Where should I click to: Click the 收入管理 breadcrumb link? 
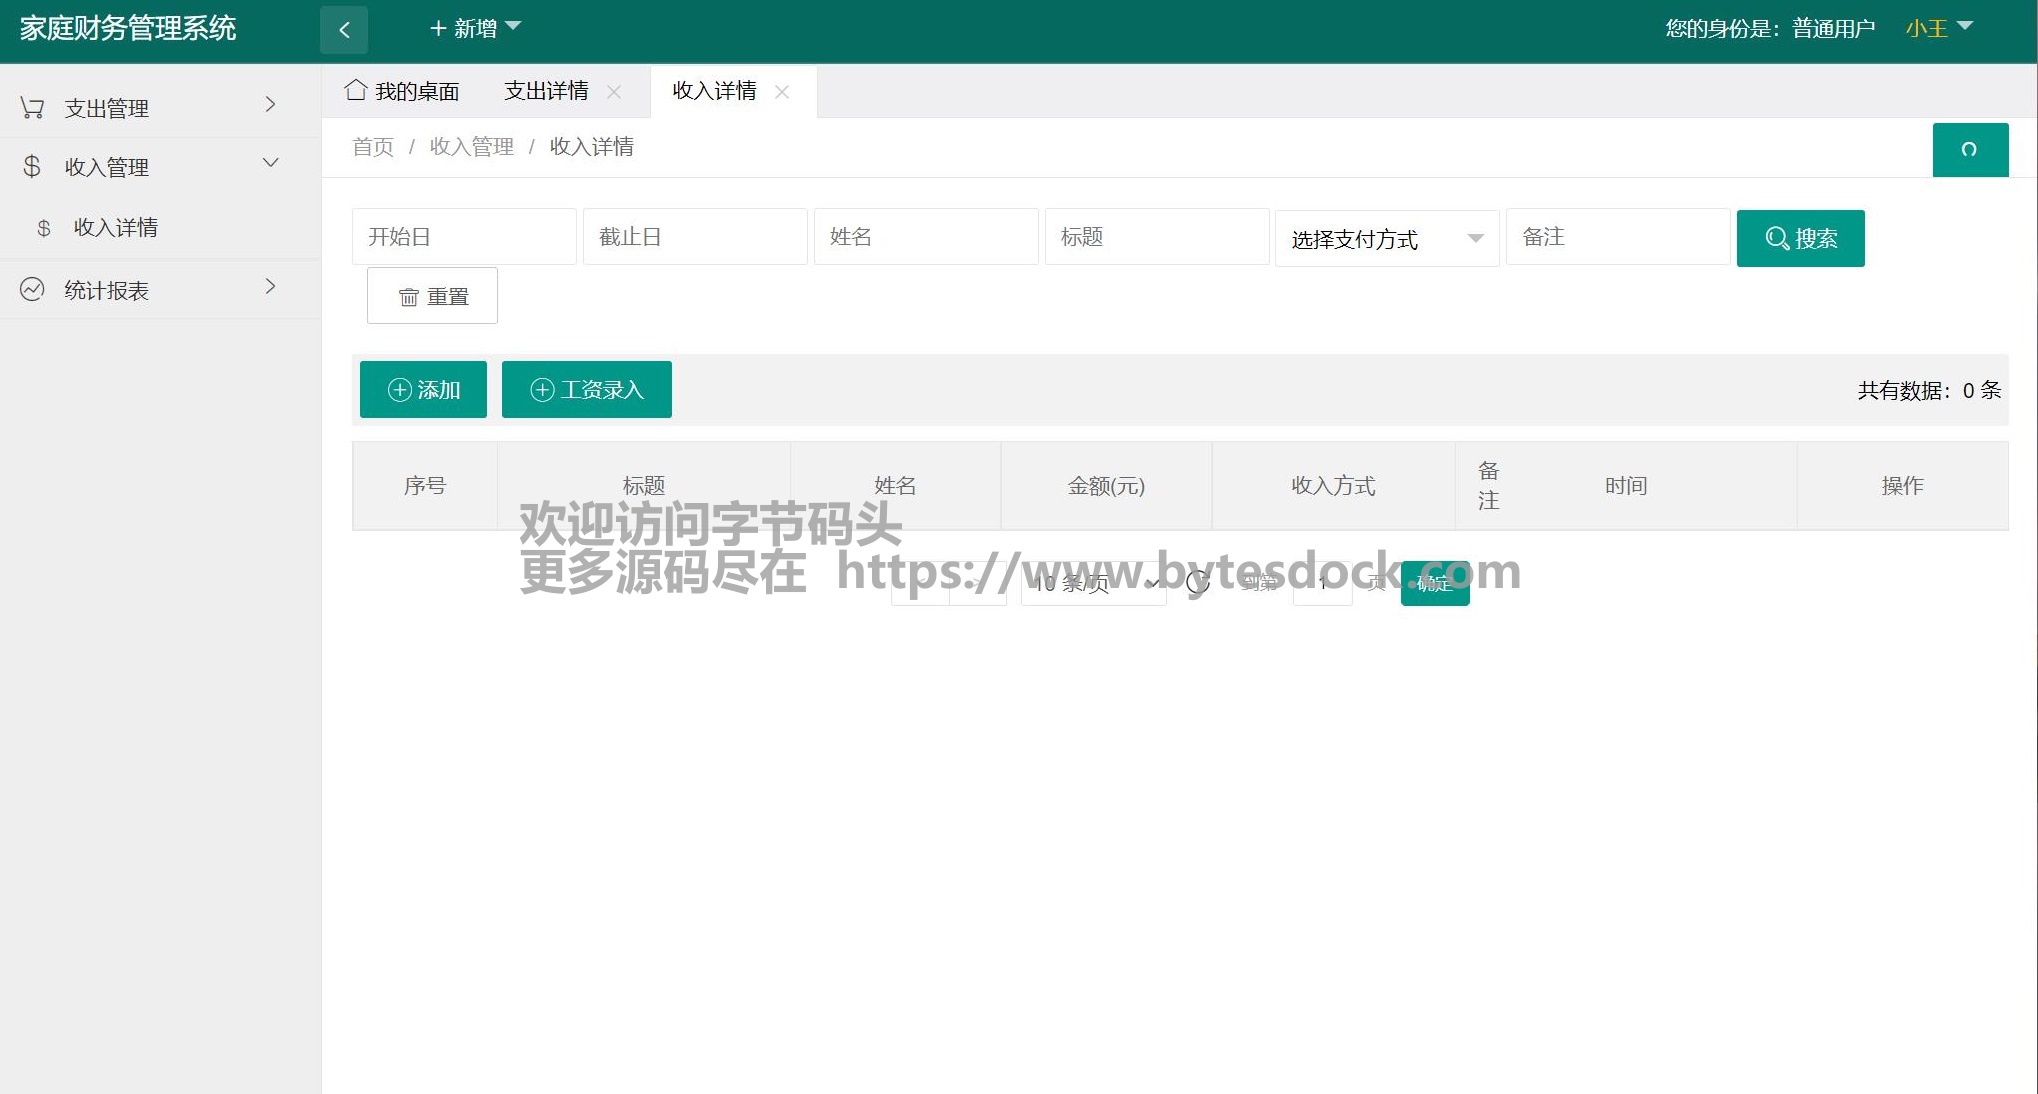pos(471,147)
